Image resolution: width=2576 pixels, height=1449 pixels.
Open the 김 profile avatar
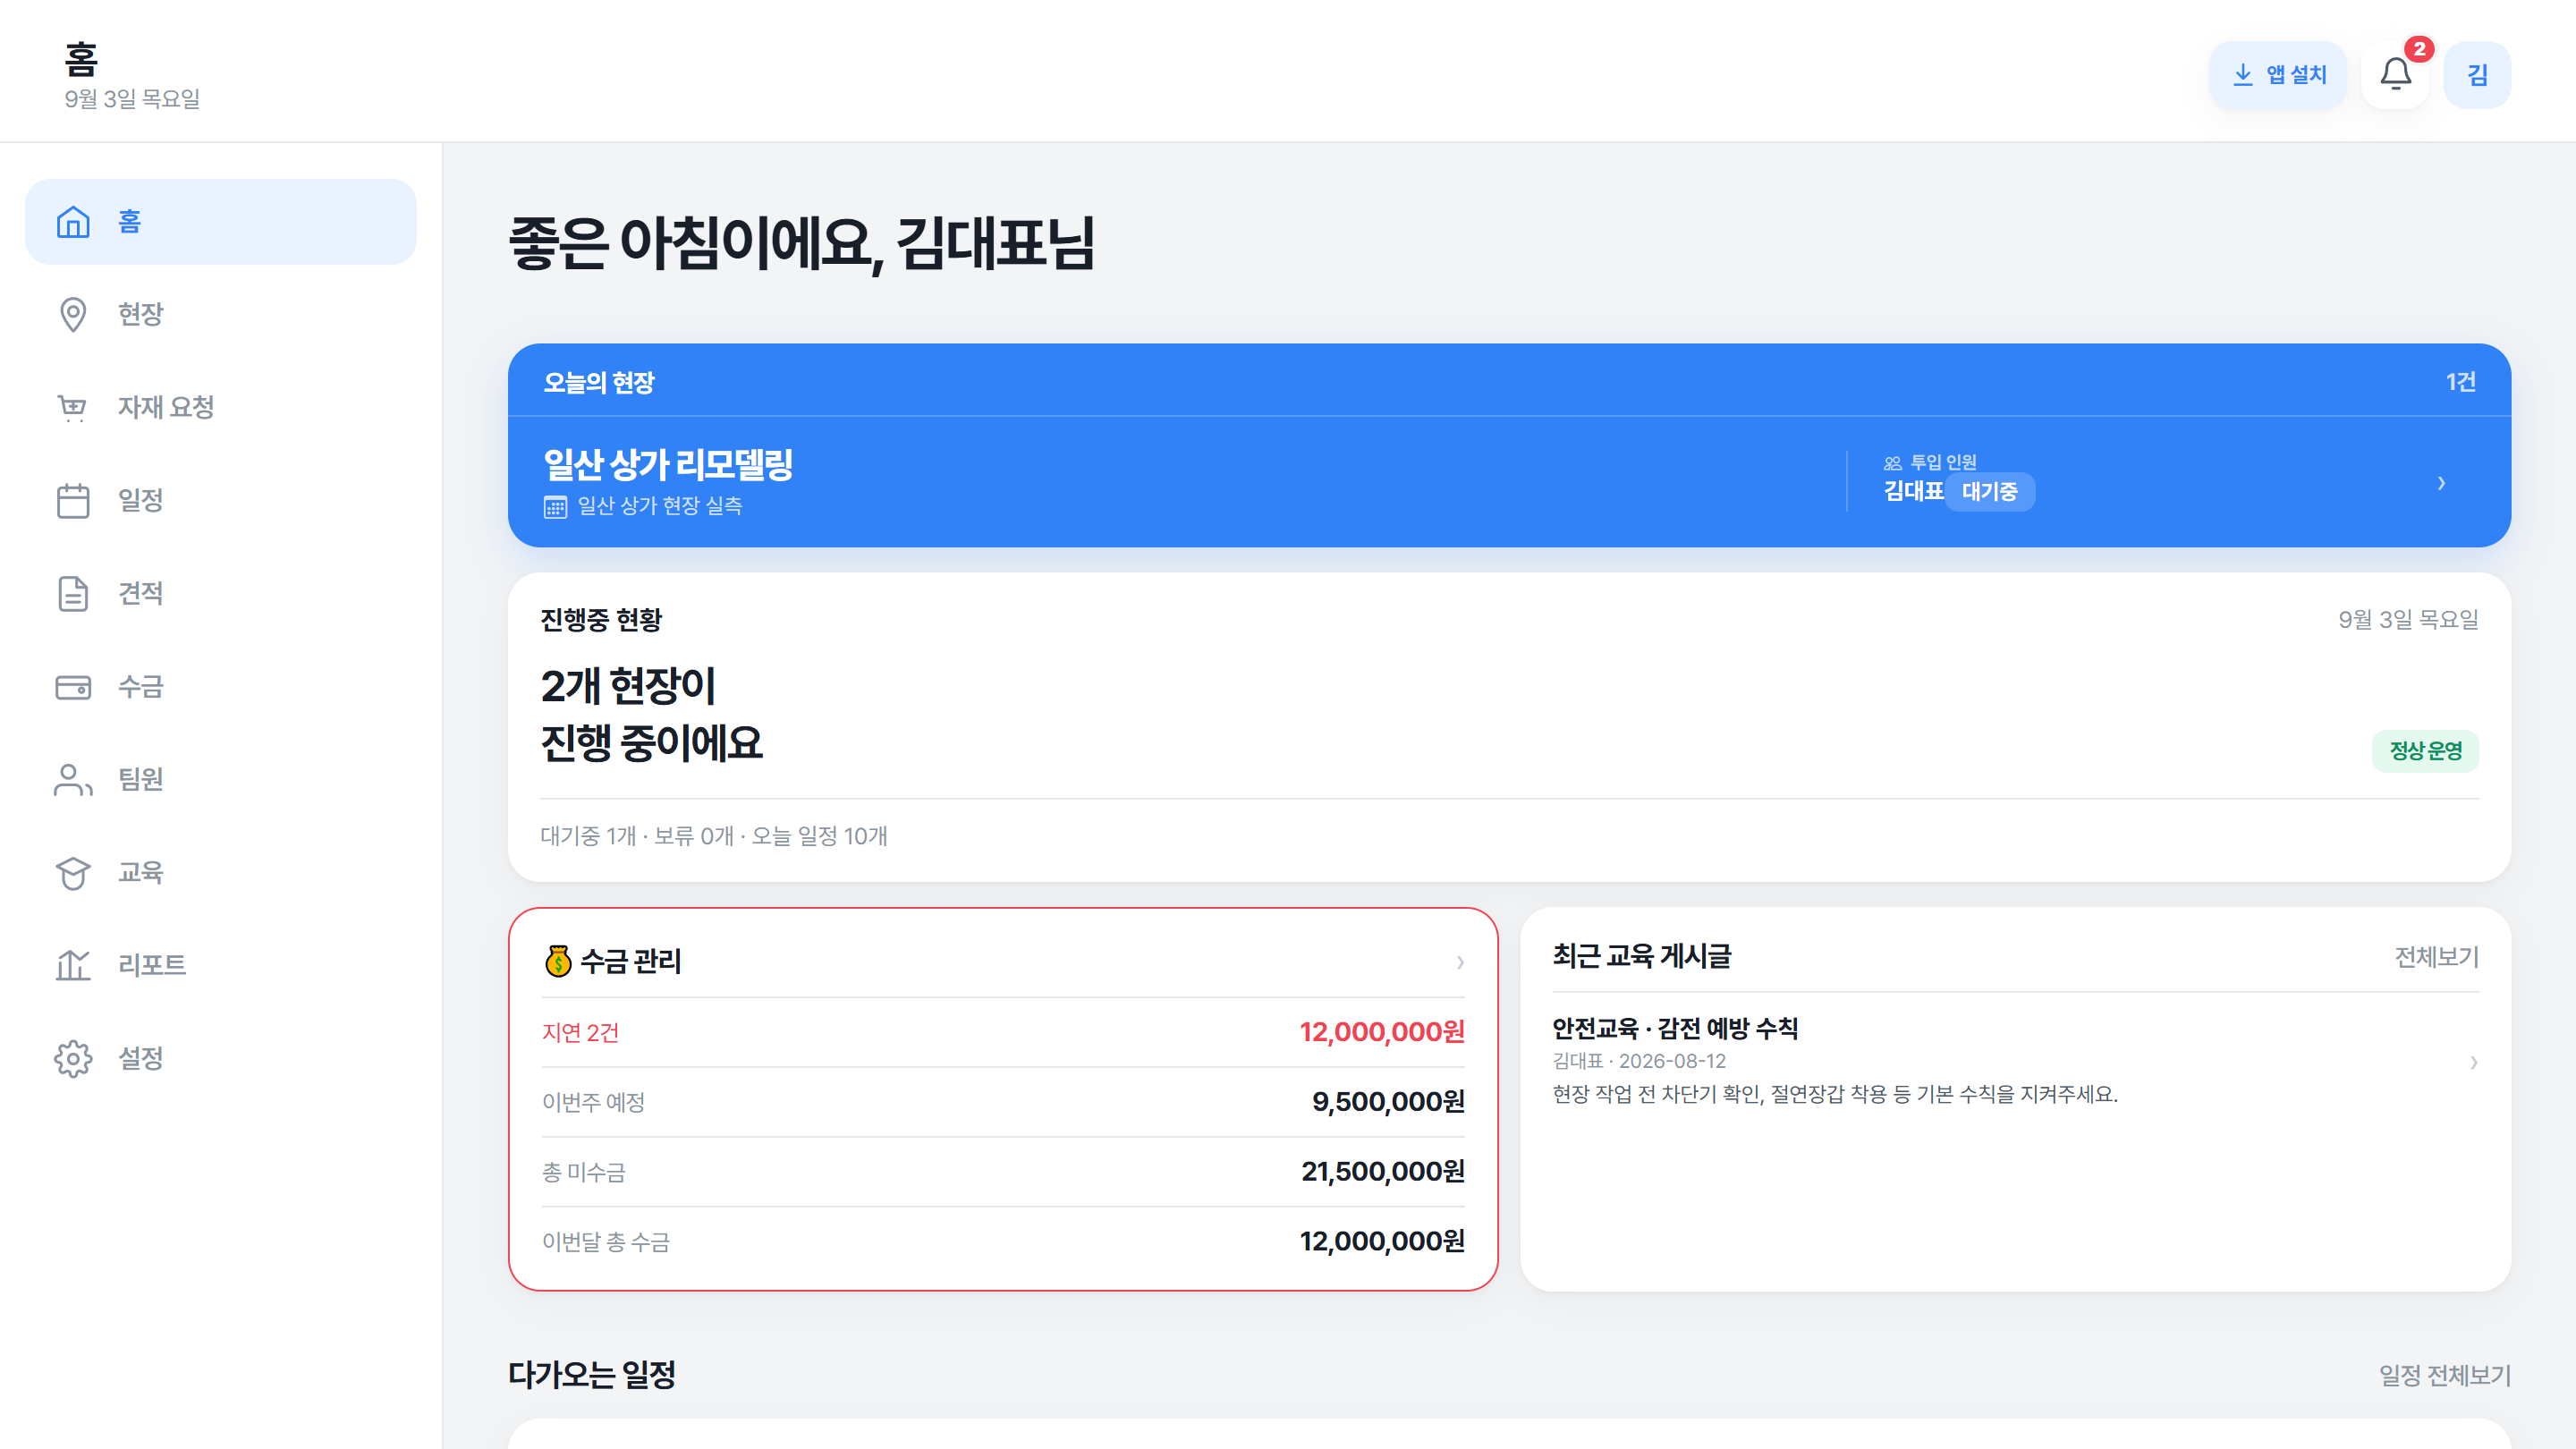pyautogui.click(x=2477, y=74)
